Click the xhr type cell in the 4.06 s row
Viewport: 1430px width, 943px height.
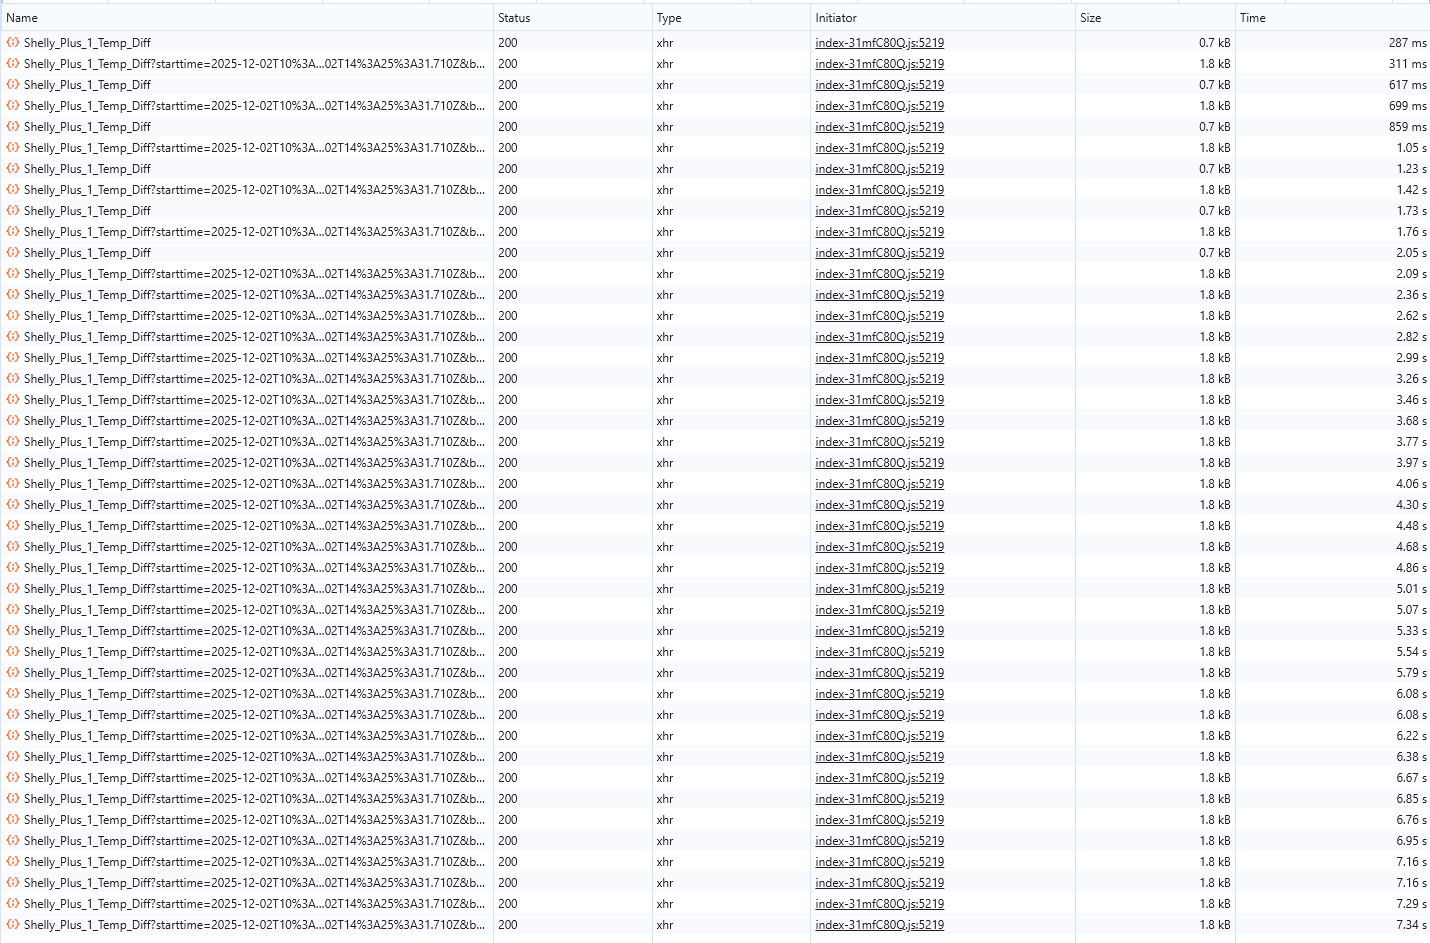tap(665, 484)
